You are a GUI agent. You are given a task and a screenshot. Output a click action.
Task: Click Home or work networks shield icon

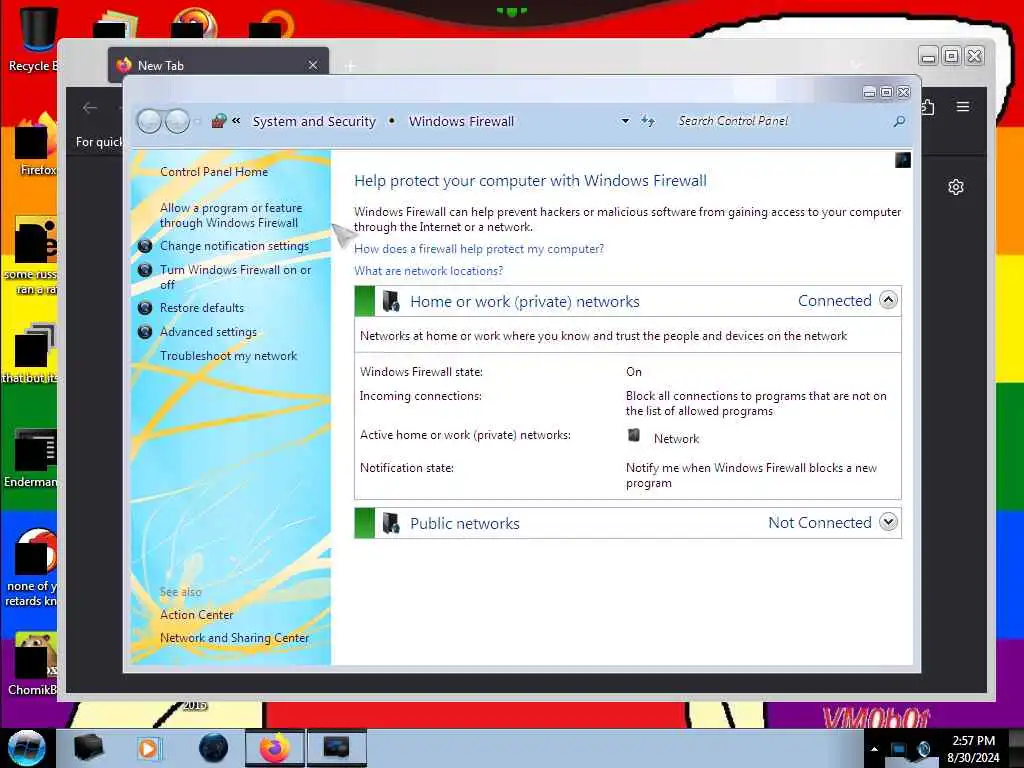pos(391,301)
